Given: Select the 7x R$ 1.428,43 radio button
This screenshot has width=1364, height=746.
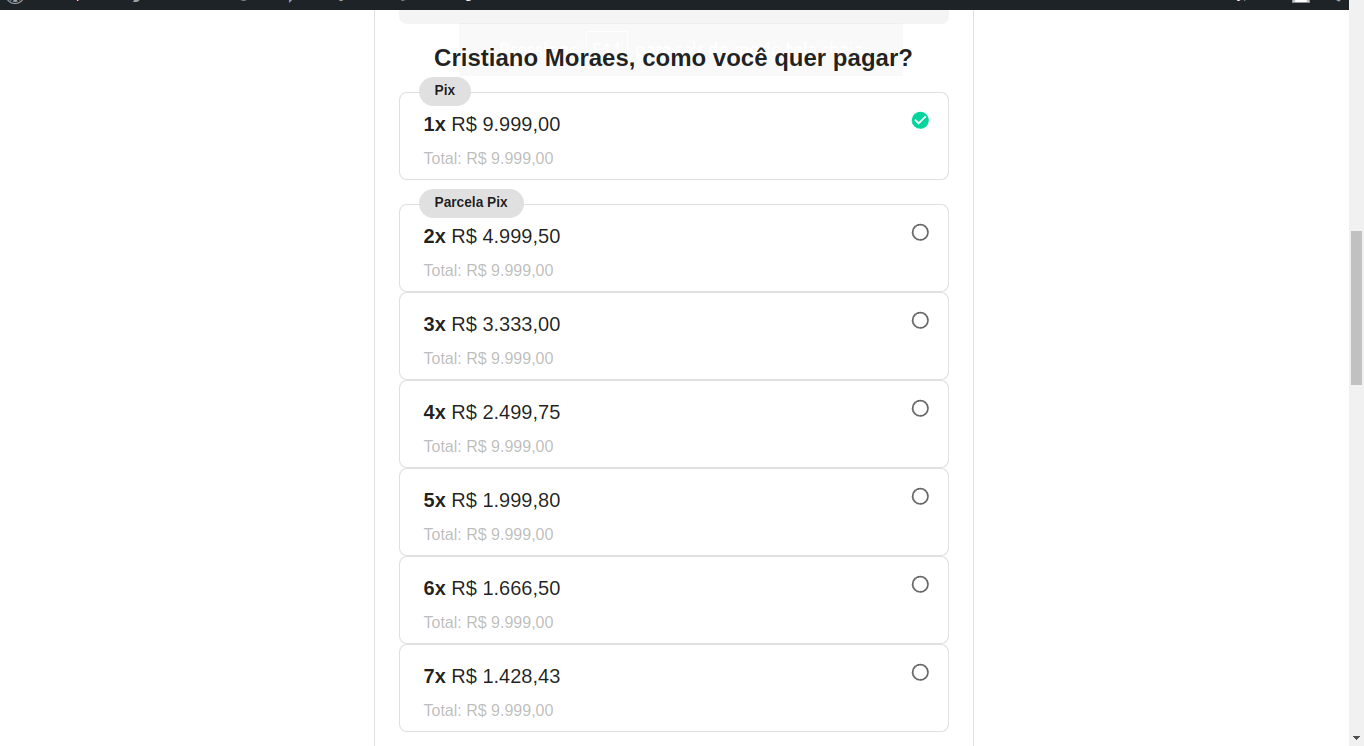Looking at the screenshot, I should (920, 672).
